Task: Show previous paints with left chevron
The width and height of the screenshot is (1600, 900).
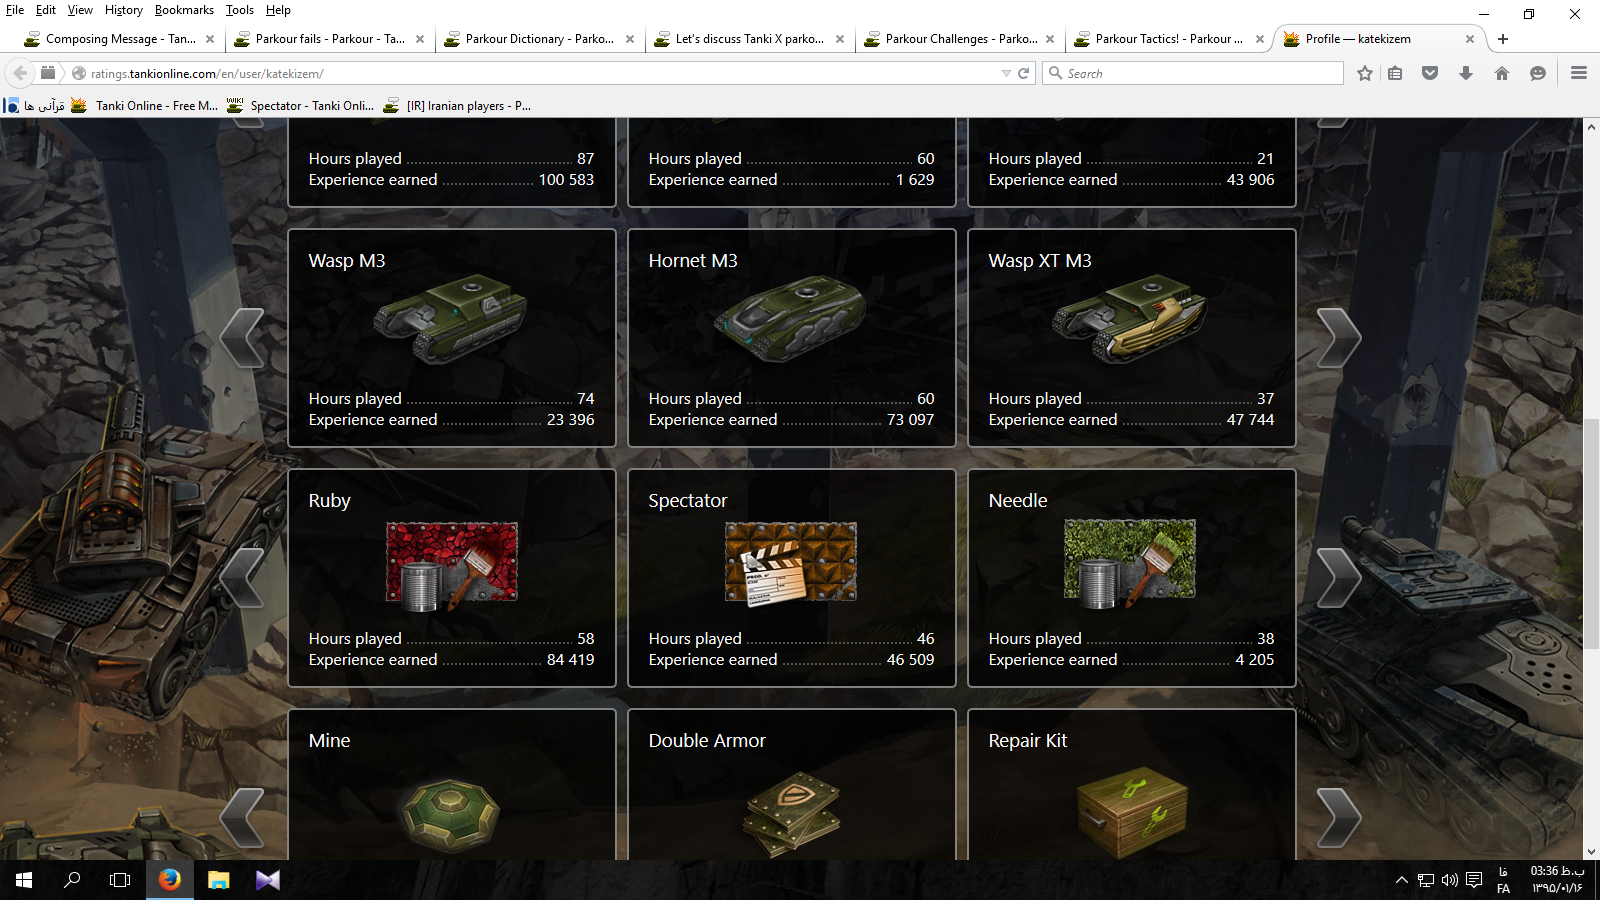Action: click(x=242, y=578)
